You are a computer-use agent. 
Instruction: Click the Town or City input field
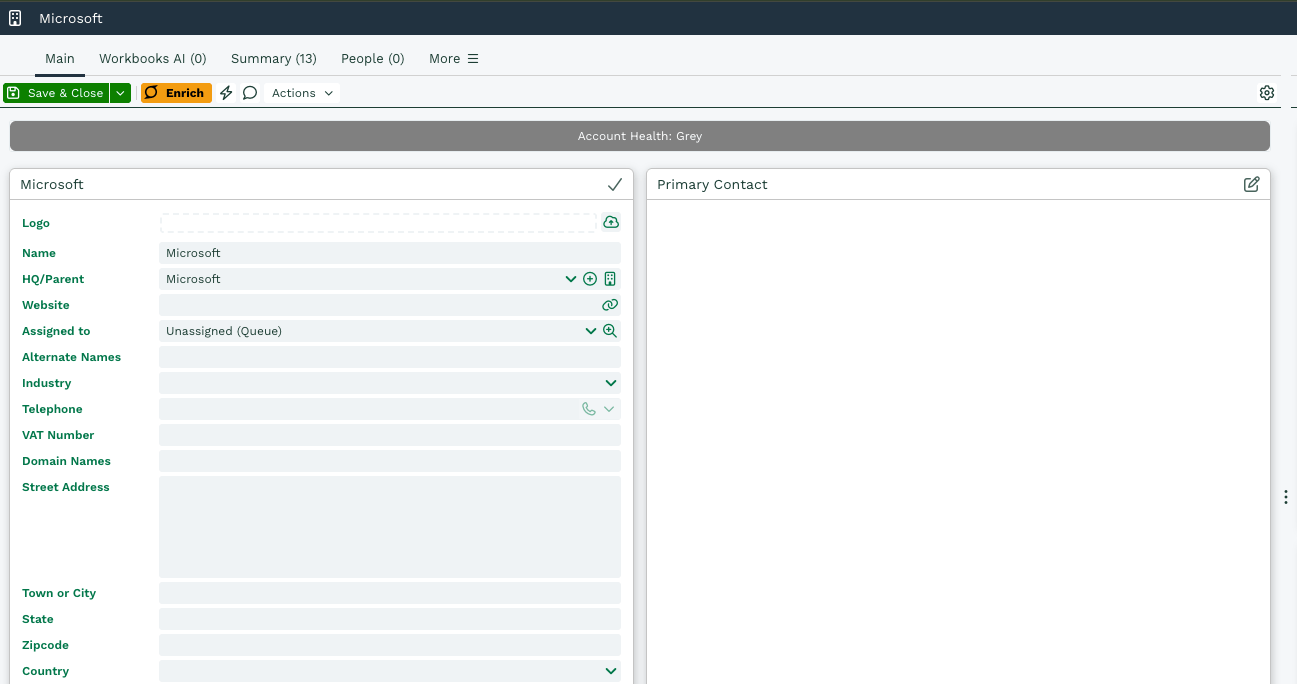point(390,593)
